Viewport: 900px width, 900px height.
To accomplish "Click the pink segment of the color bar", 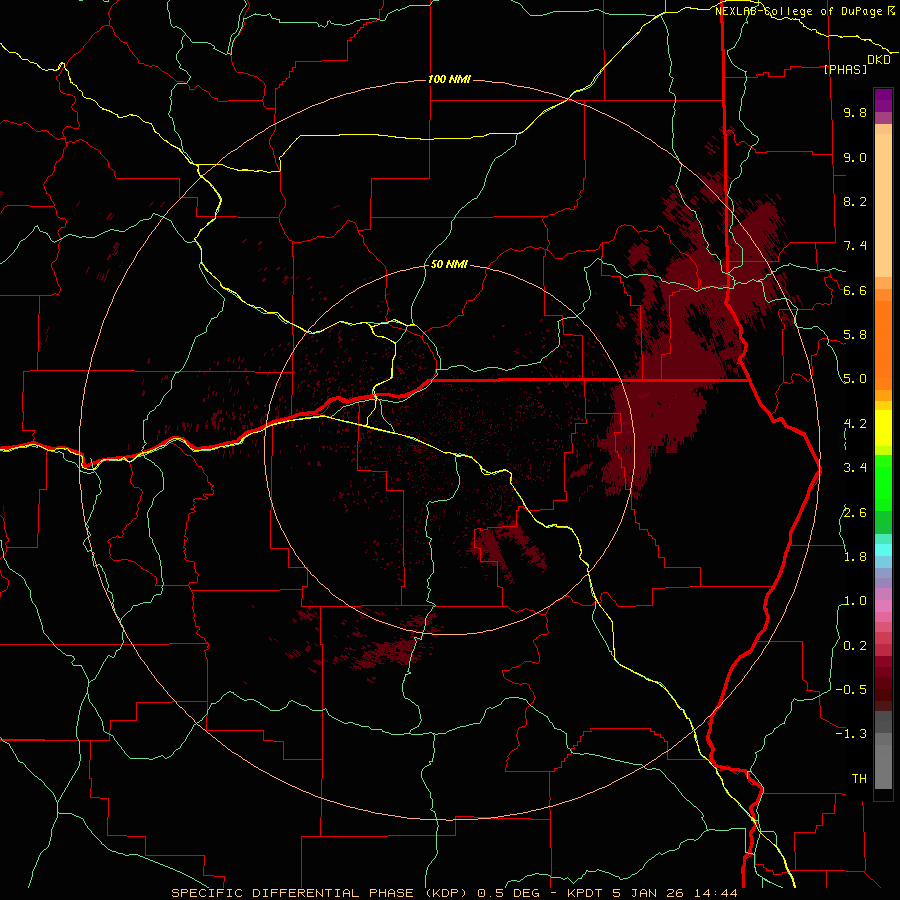I will tap(883, 606).
